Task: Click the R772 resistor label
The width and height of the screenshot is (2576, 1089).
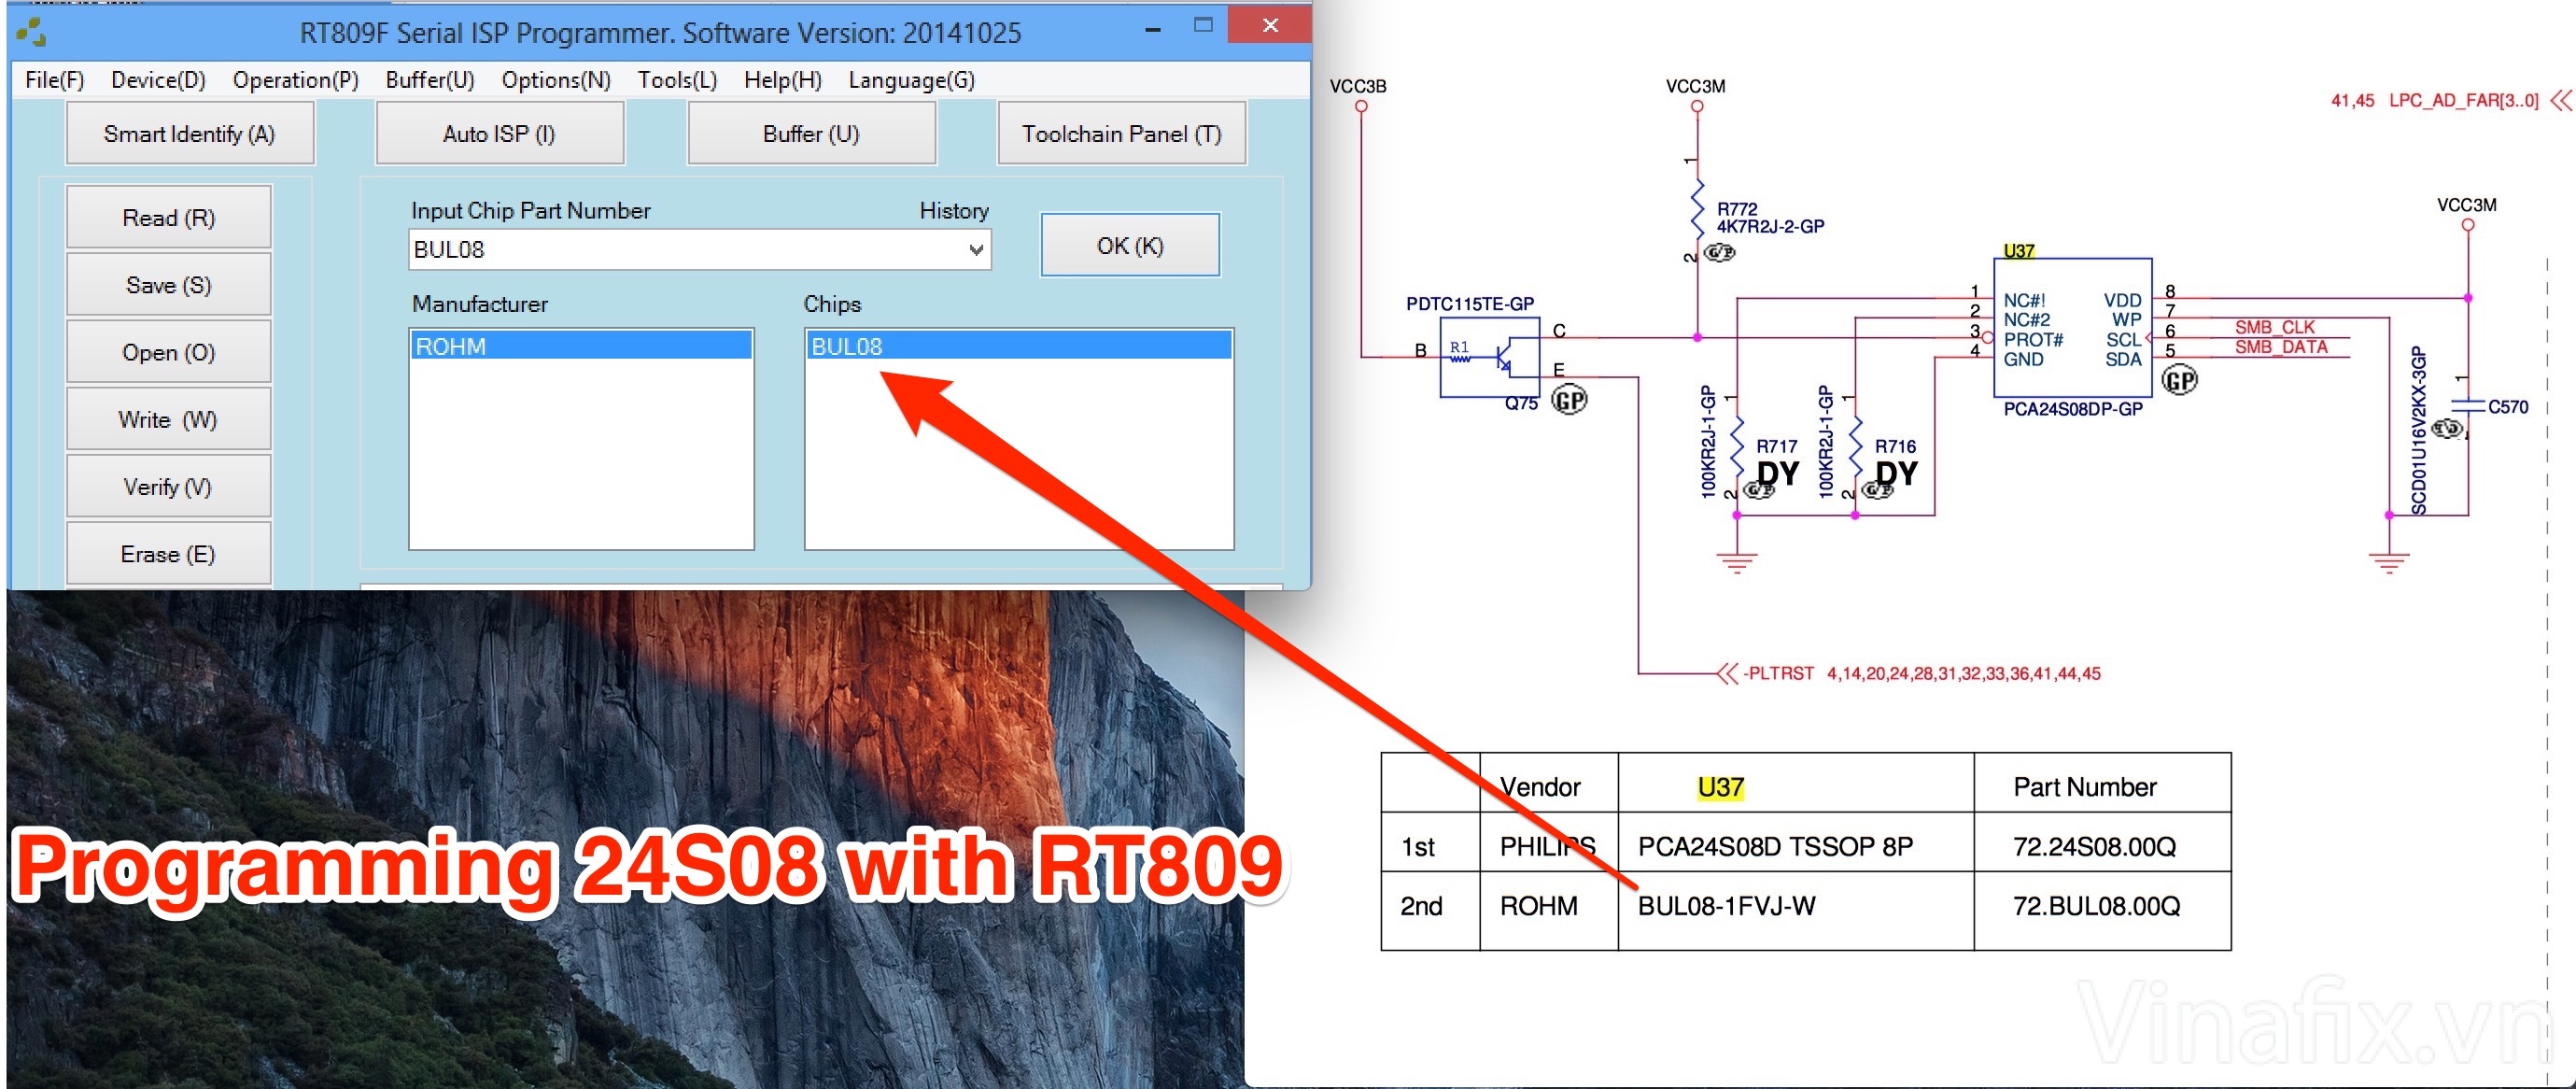Action: coord(1737,209)
